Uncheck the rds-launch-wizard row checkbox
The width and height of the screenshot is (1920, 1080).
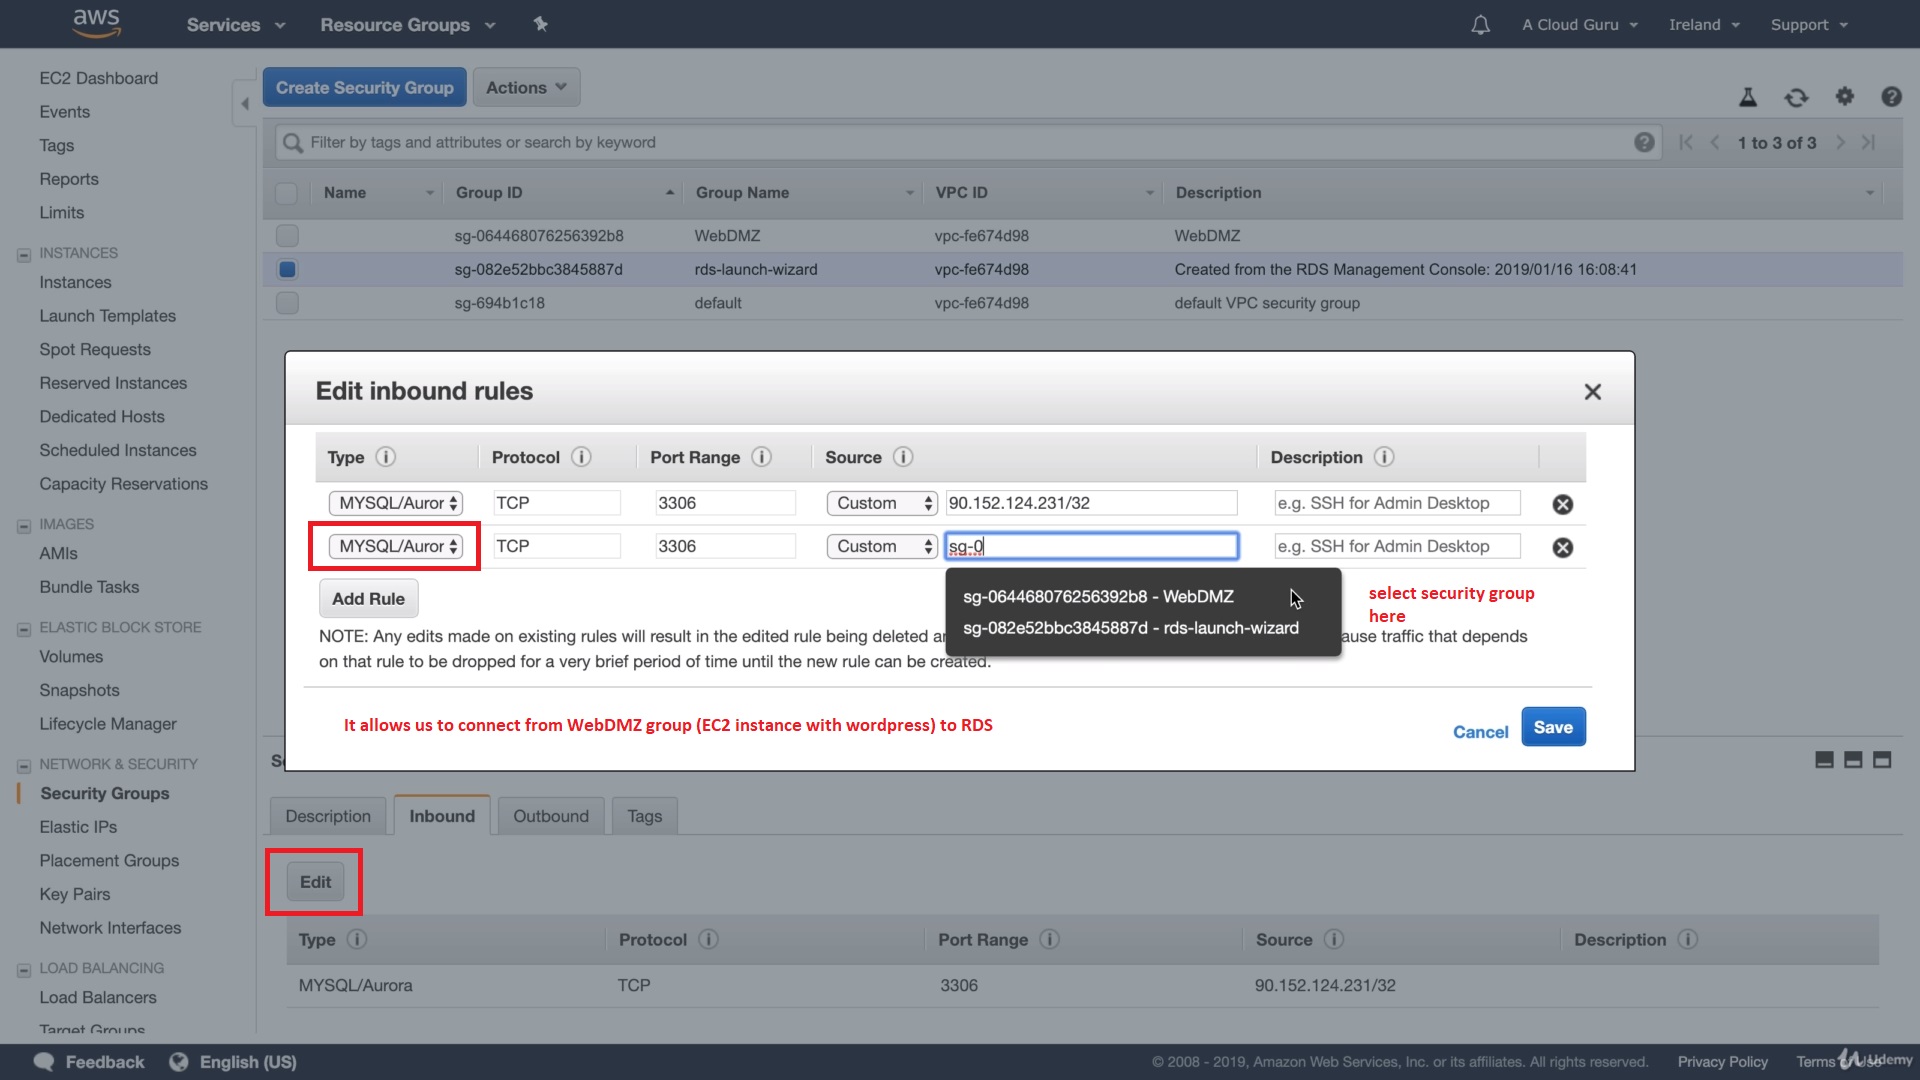pos(287,269)
